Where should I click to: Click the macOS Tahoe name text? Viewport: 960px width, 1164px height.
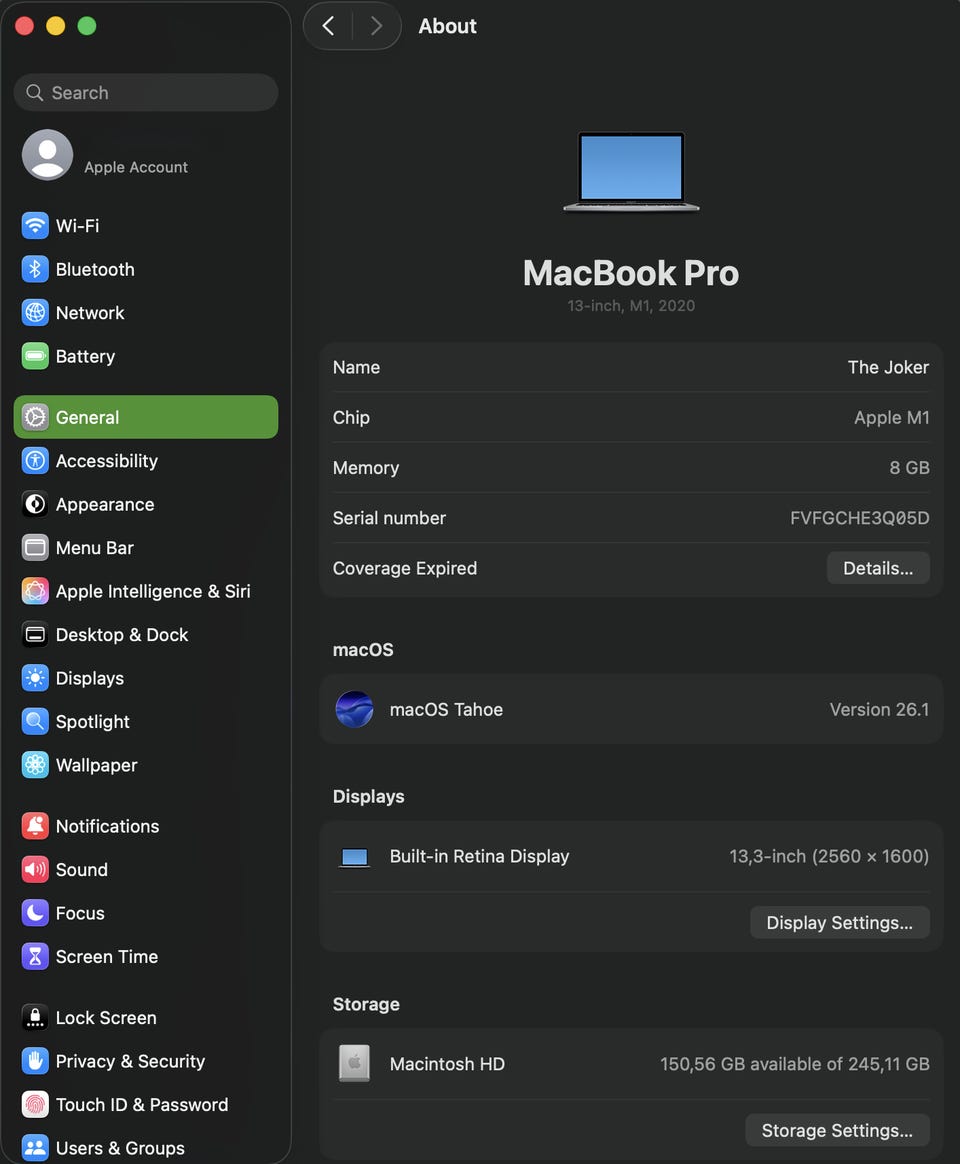click(x=446, y=710)
